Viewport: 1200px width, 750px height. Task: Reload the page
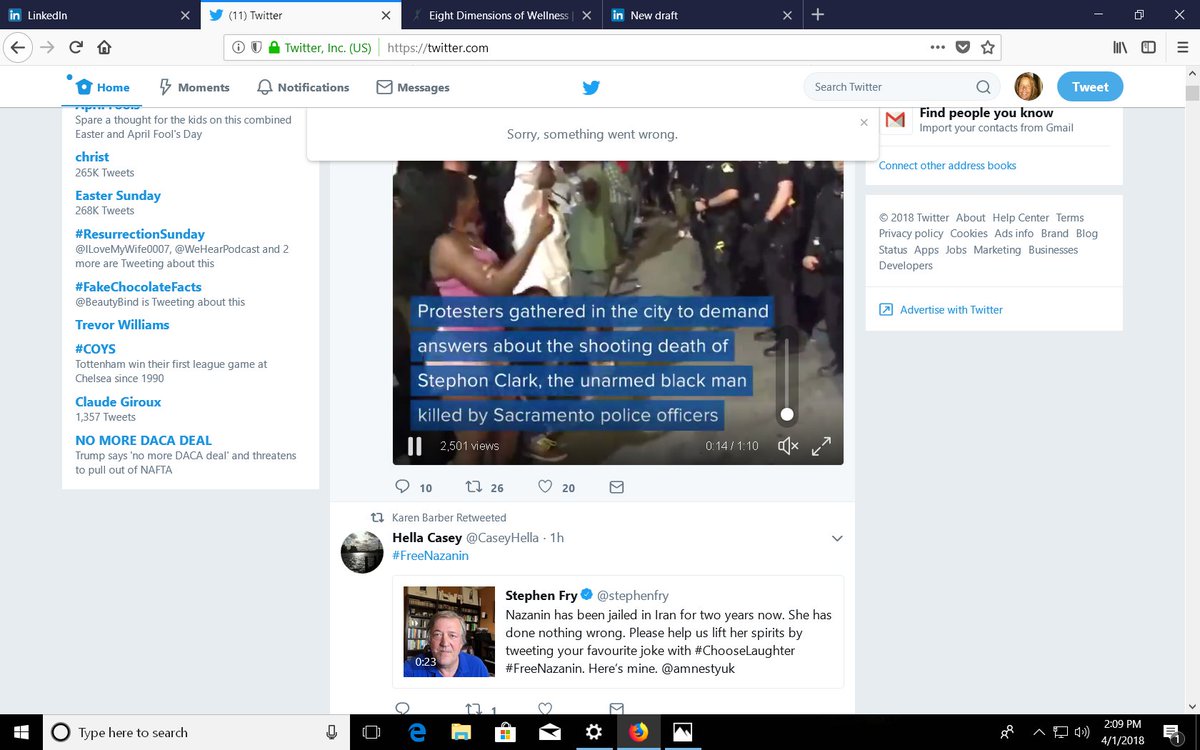point(76,47)
